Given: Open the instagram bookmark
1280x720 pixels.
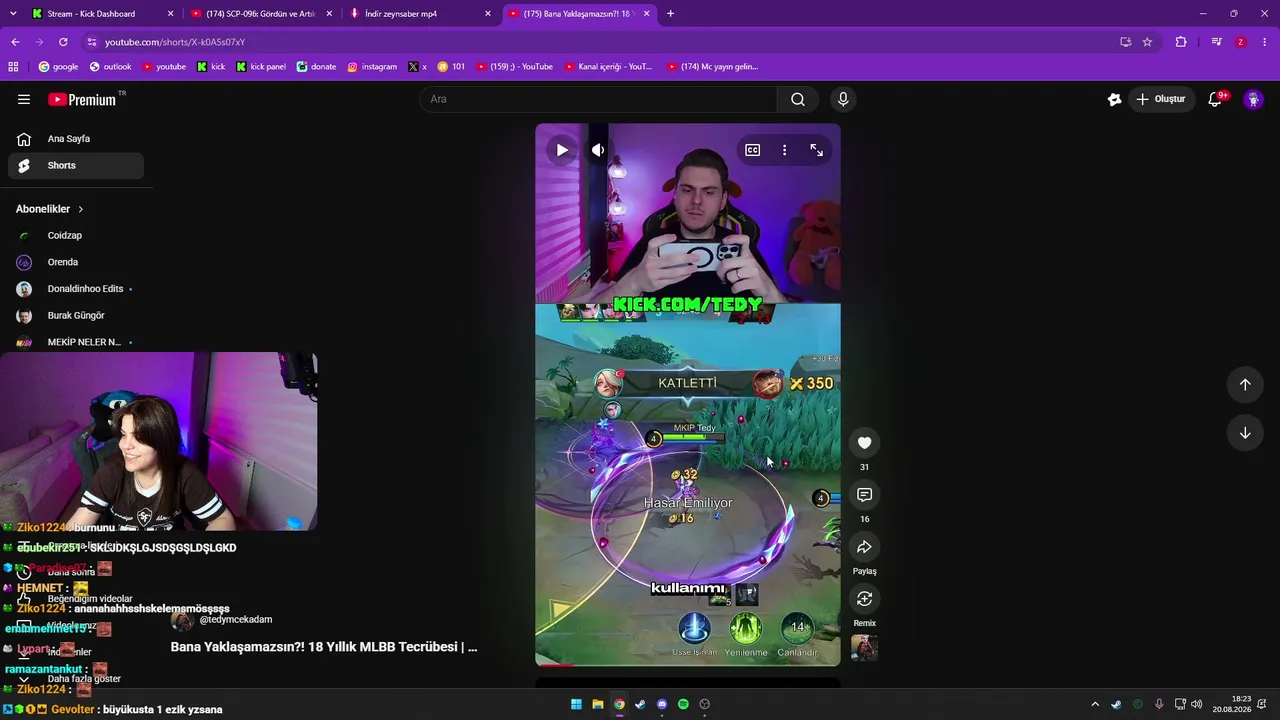Looking at the screenshot, I should 372,67.
